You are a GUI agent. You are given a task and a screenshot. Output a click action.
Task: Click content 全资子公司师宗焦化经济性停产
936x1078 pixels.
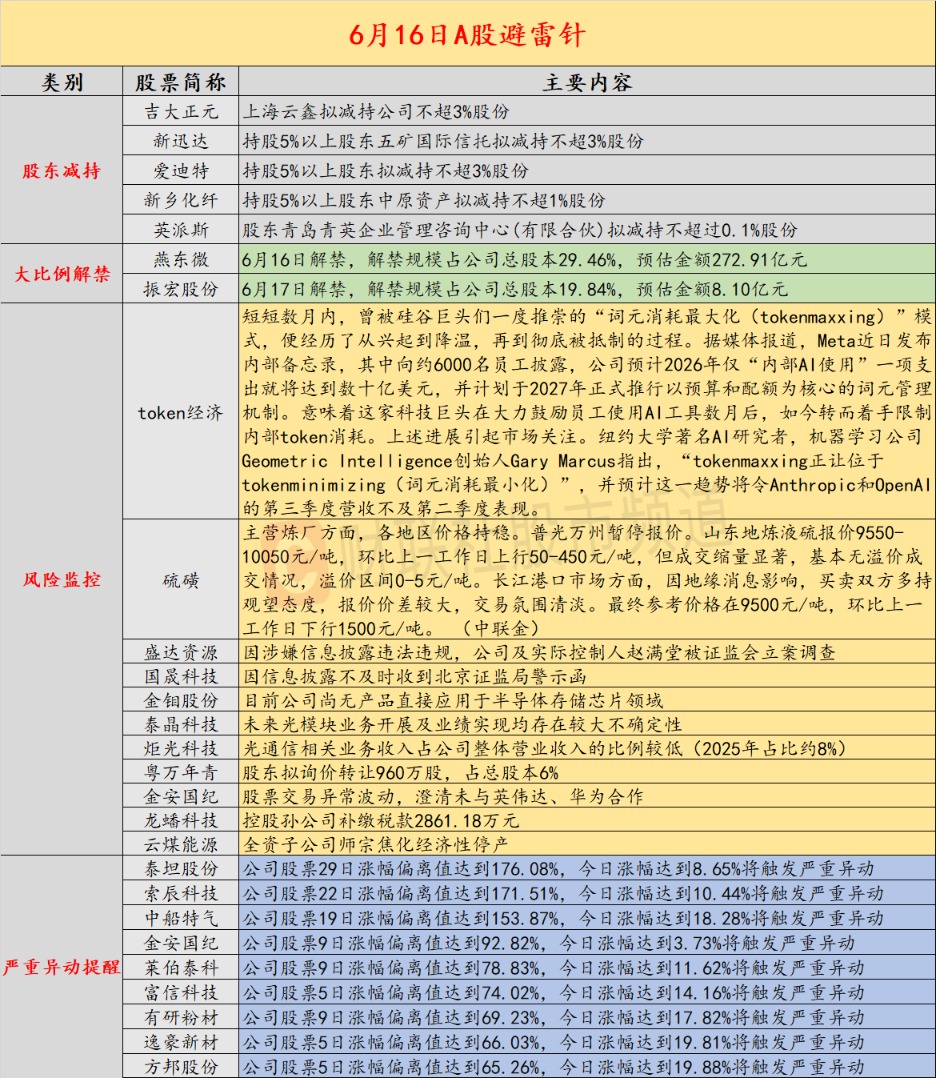[x=375, y=844]
